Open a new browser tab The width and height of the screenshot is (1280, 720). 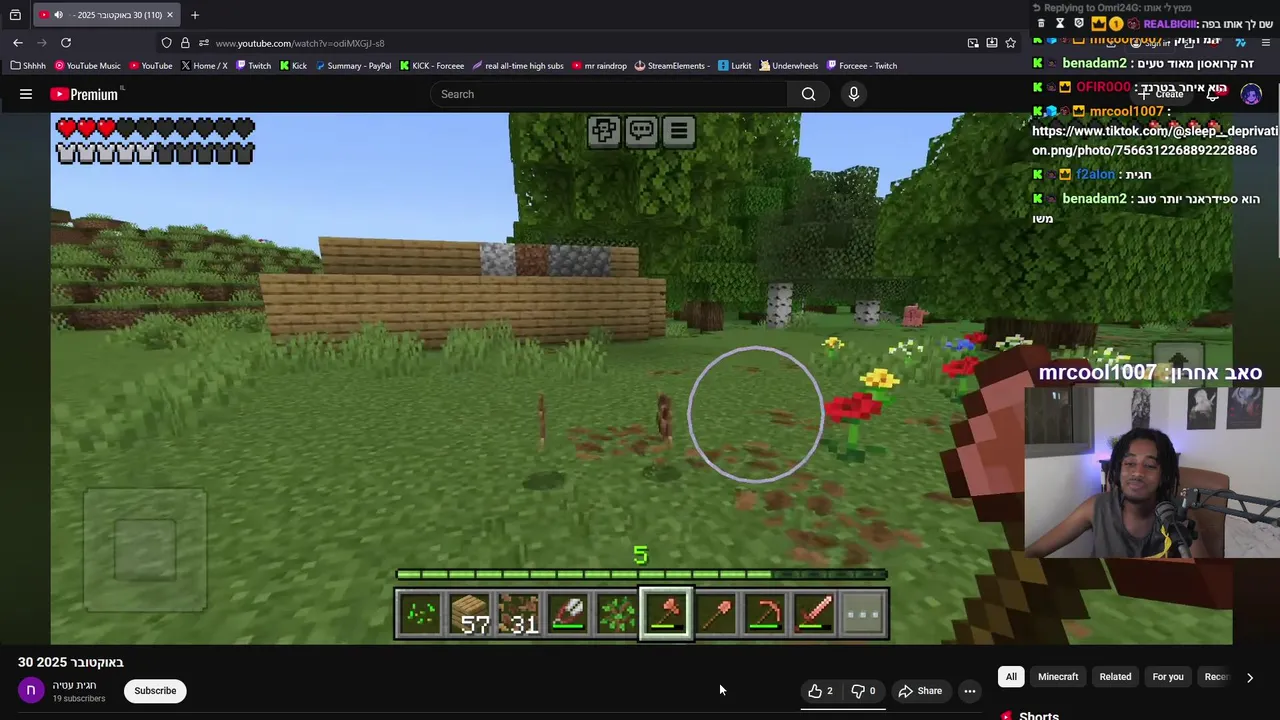(x=195, y=15)
